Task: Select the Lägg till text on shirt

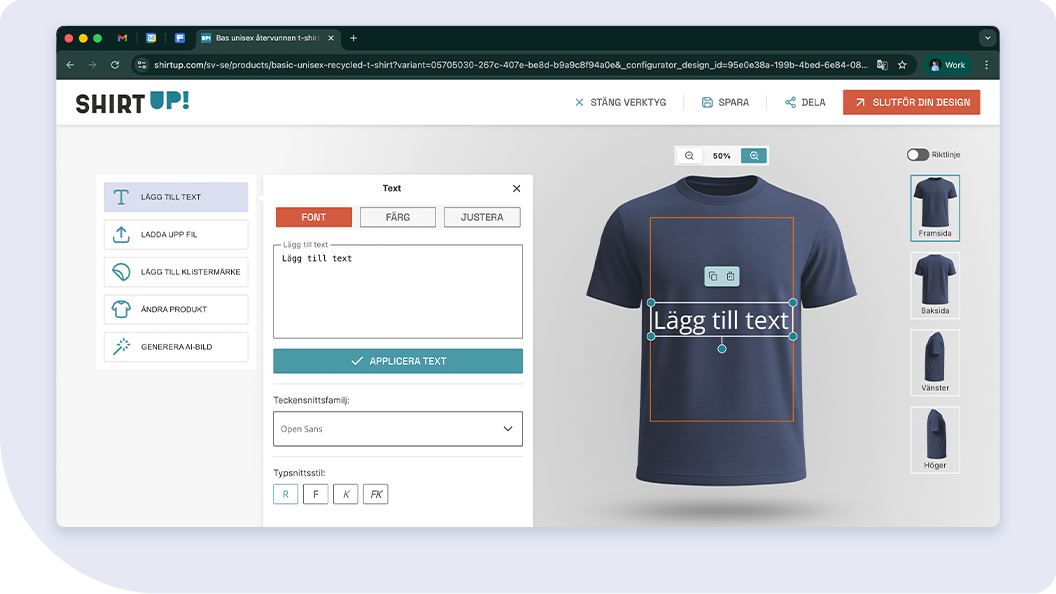Action: (721, 320)
